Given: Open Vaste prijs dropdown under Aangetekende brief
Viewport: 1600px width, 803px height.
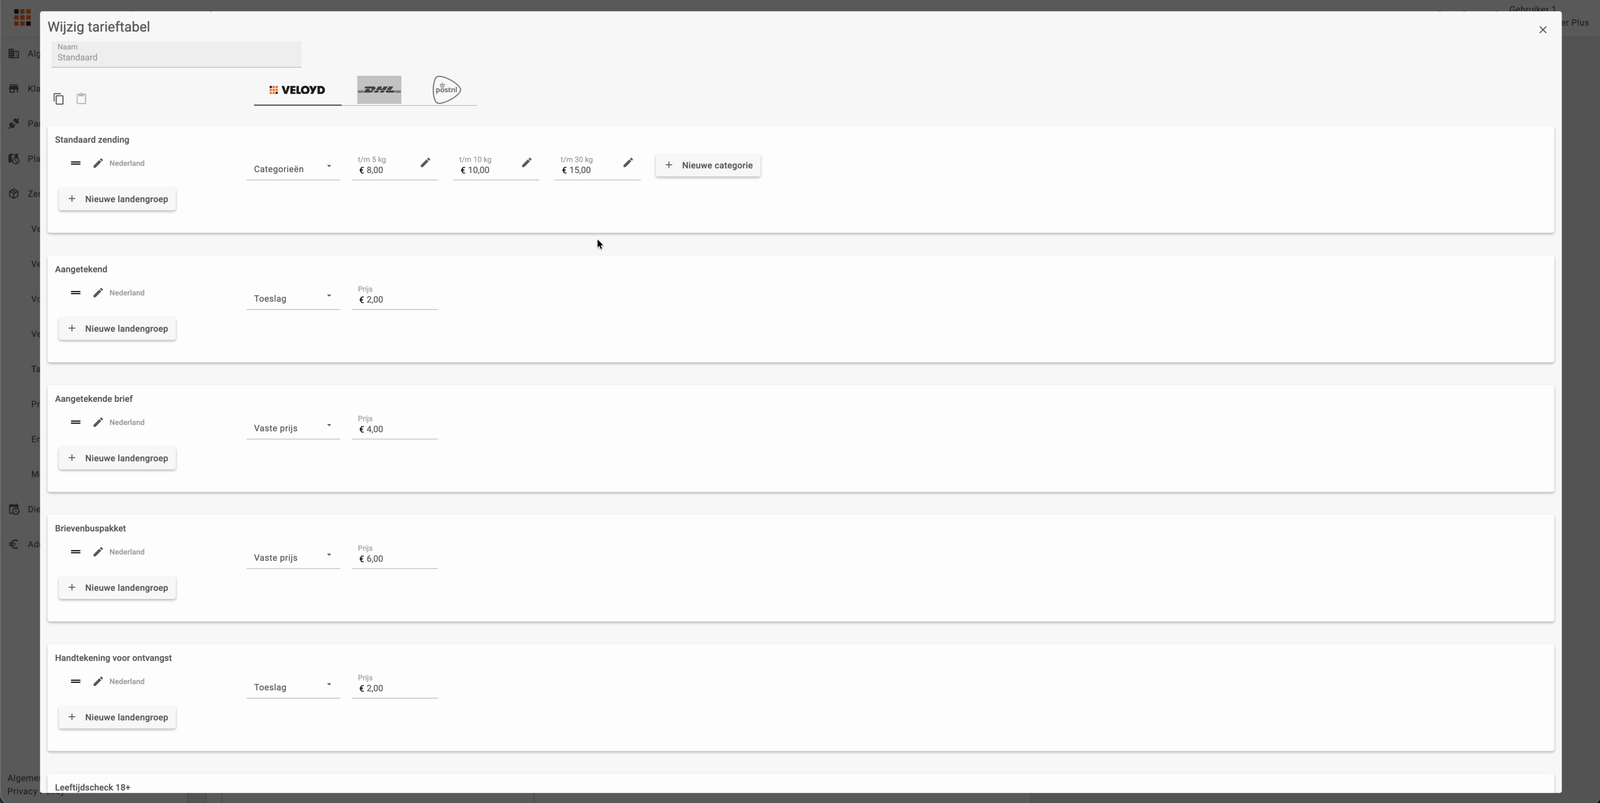Looking at the screenshot, I should 293,428.
